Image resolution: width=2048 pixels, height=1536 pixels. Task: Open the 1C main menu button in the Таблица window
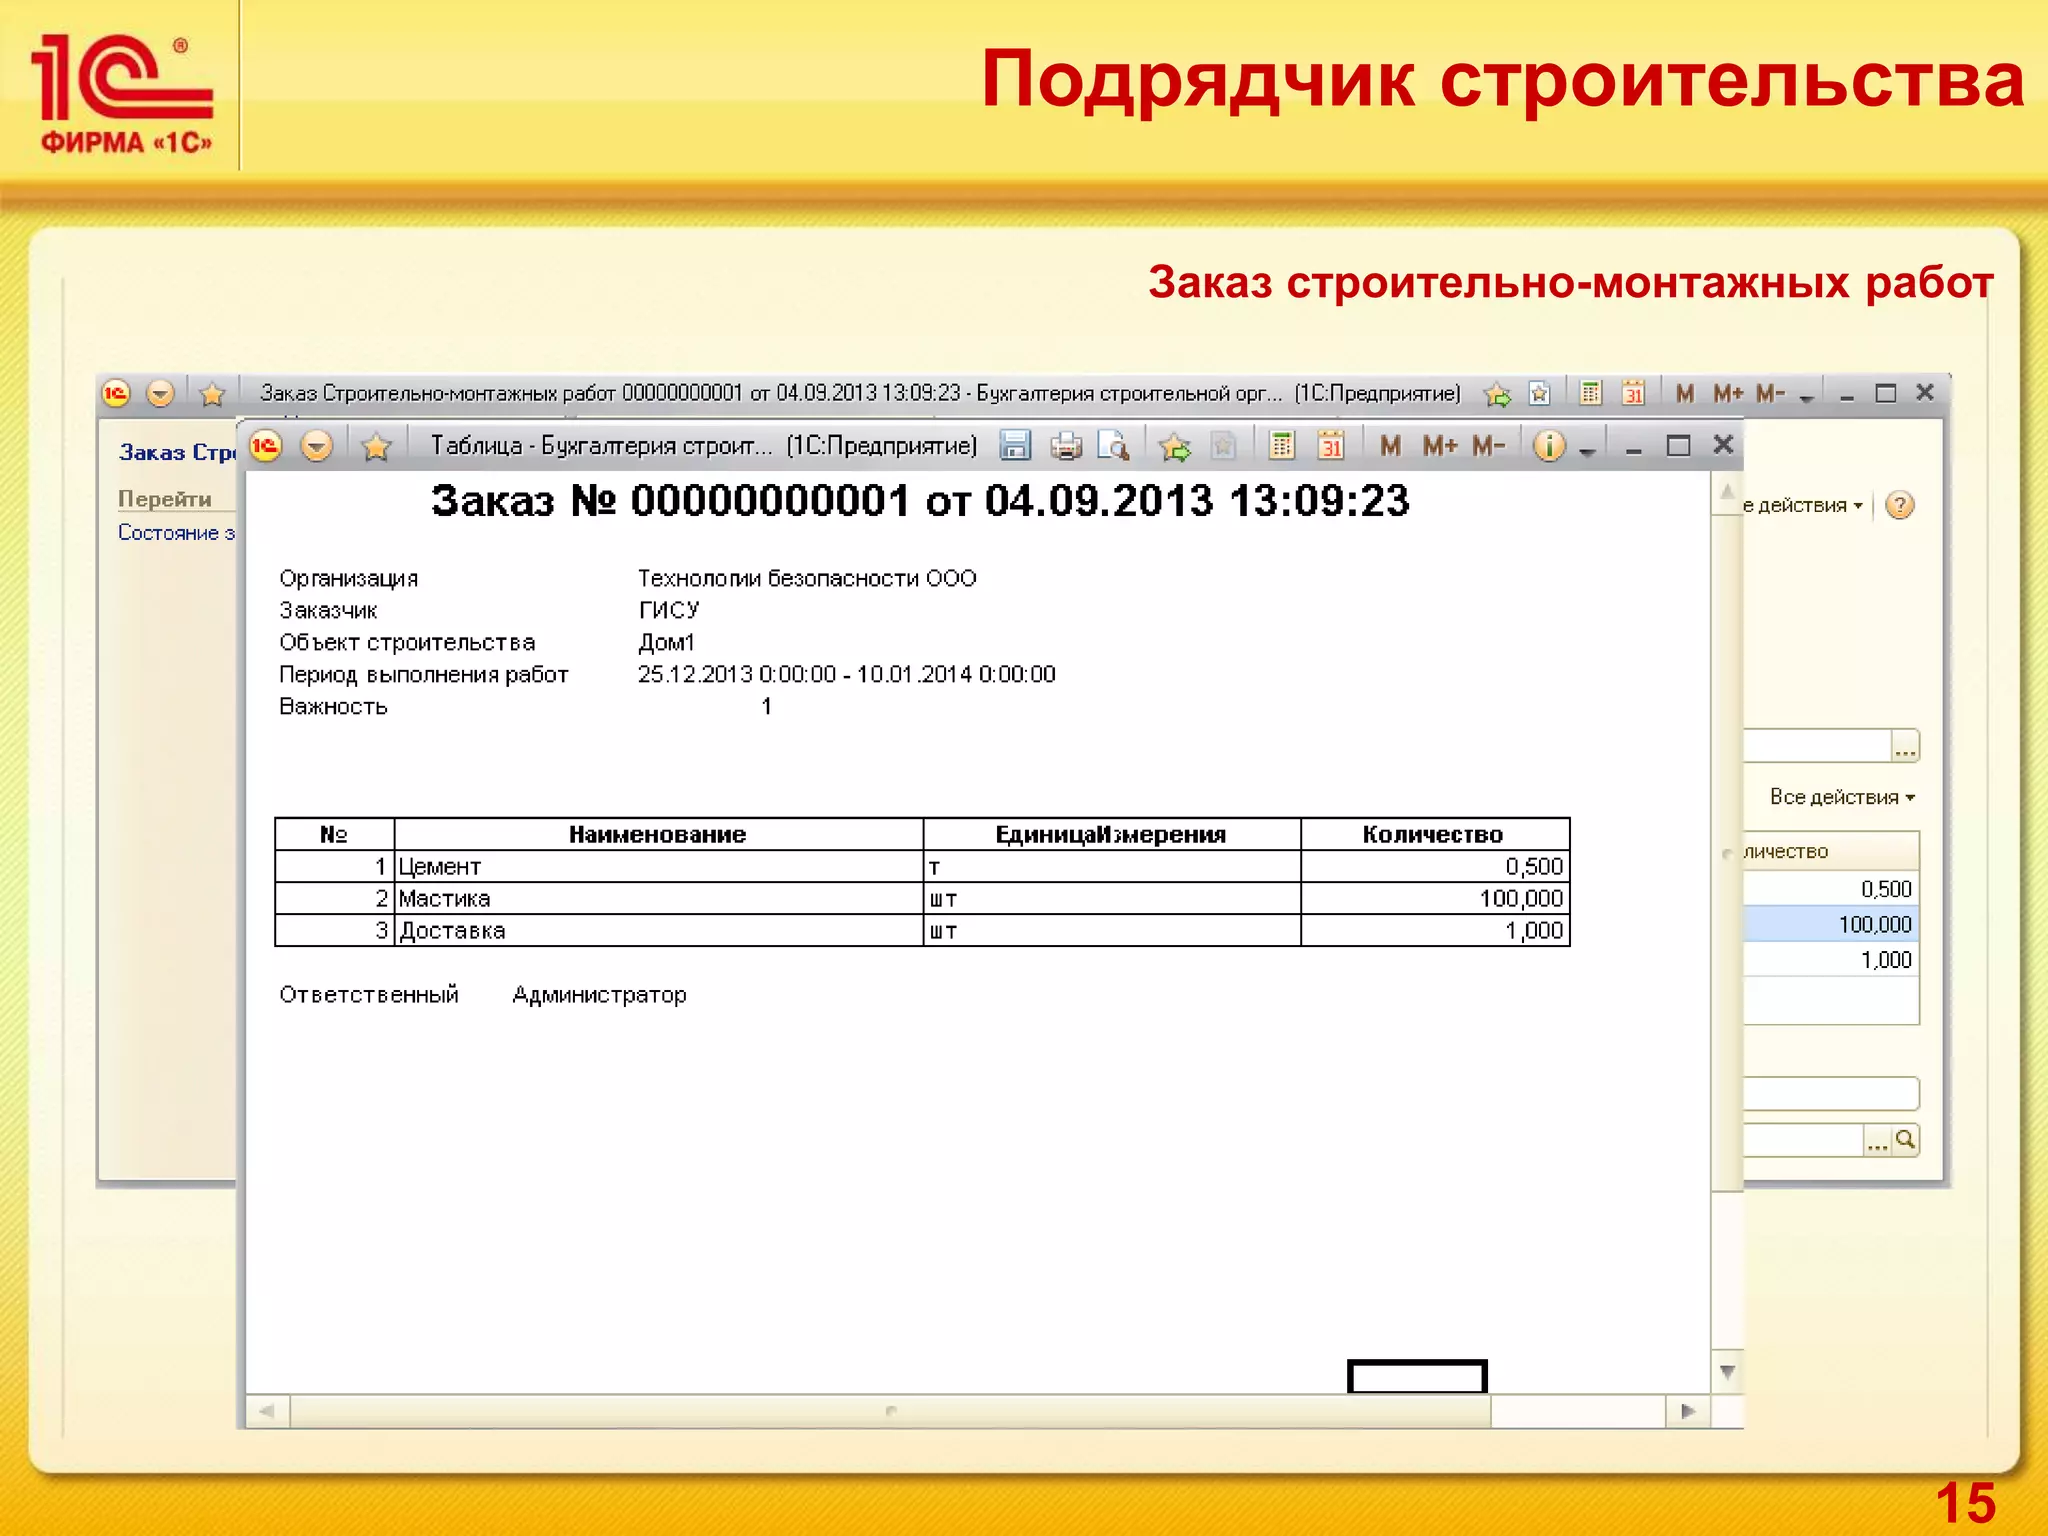tap(265, 446)
